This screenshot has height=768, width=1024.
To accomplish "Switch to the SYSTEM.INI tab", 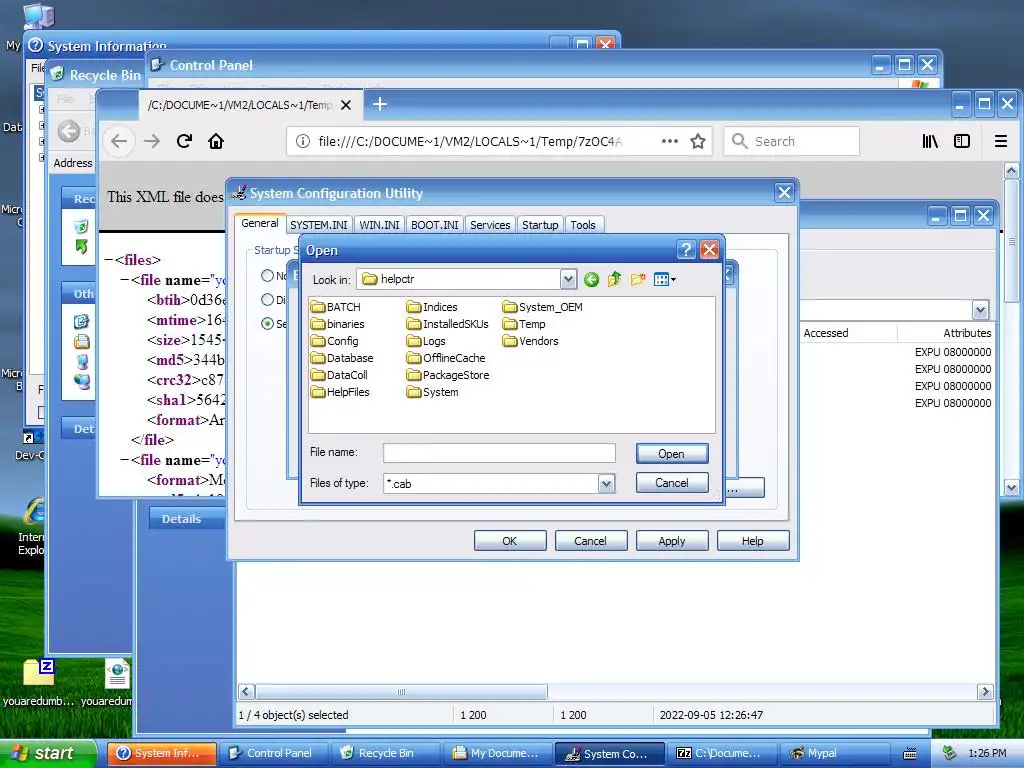I will [319, 225].
